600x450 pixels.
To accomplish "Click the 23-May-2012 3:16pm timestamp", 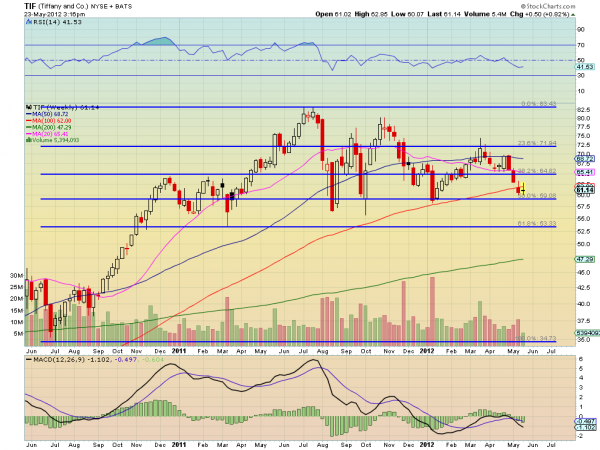I will click(x=55, y=14).
